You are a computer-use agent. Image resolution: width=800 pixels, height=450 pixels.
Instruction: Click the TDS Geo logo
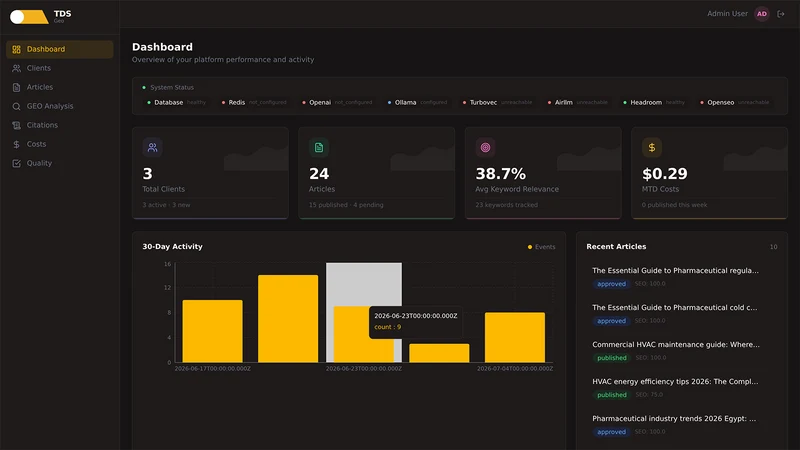(41, 16)
